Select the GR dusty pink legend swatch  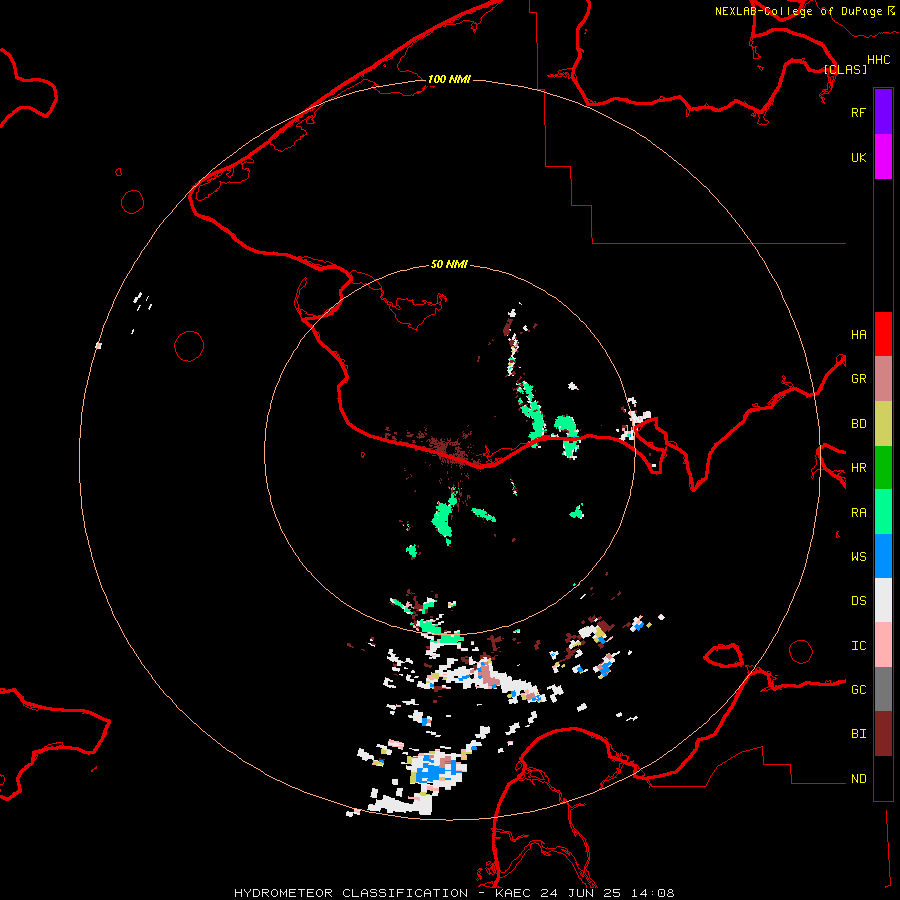883,379
